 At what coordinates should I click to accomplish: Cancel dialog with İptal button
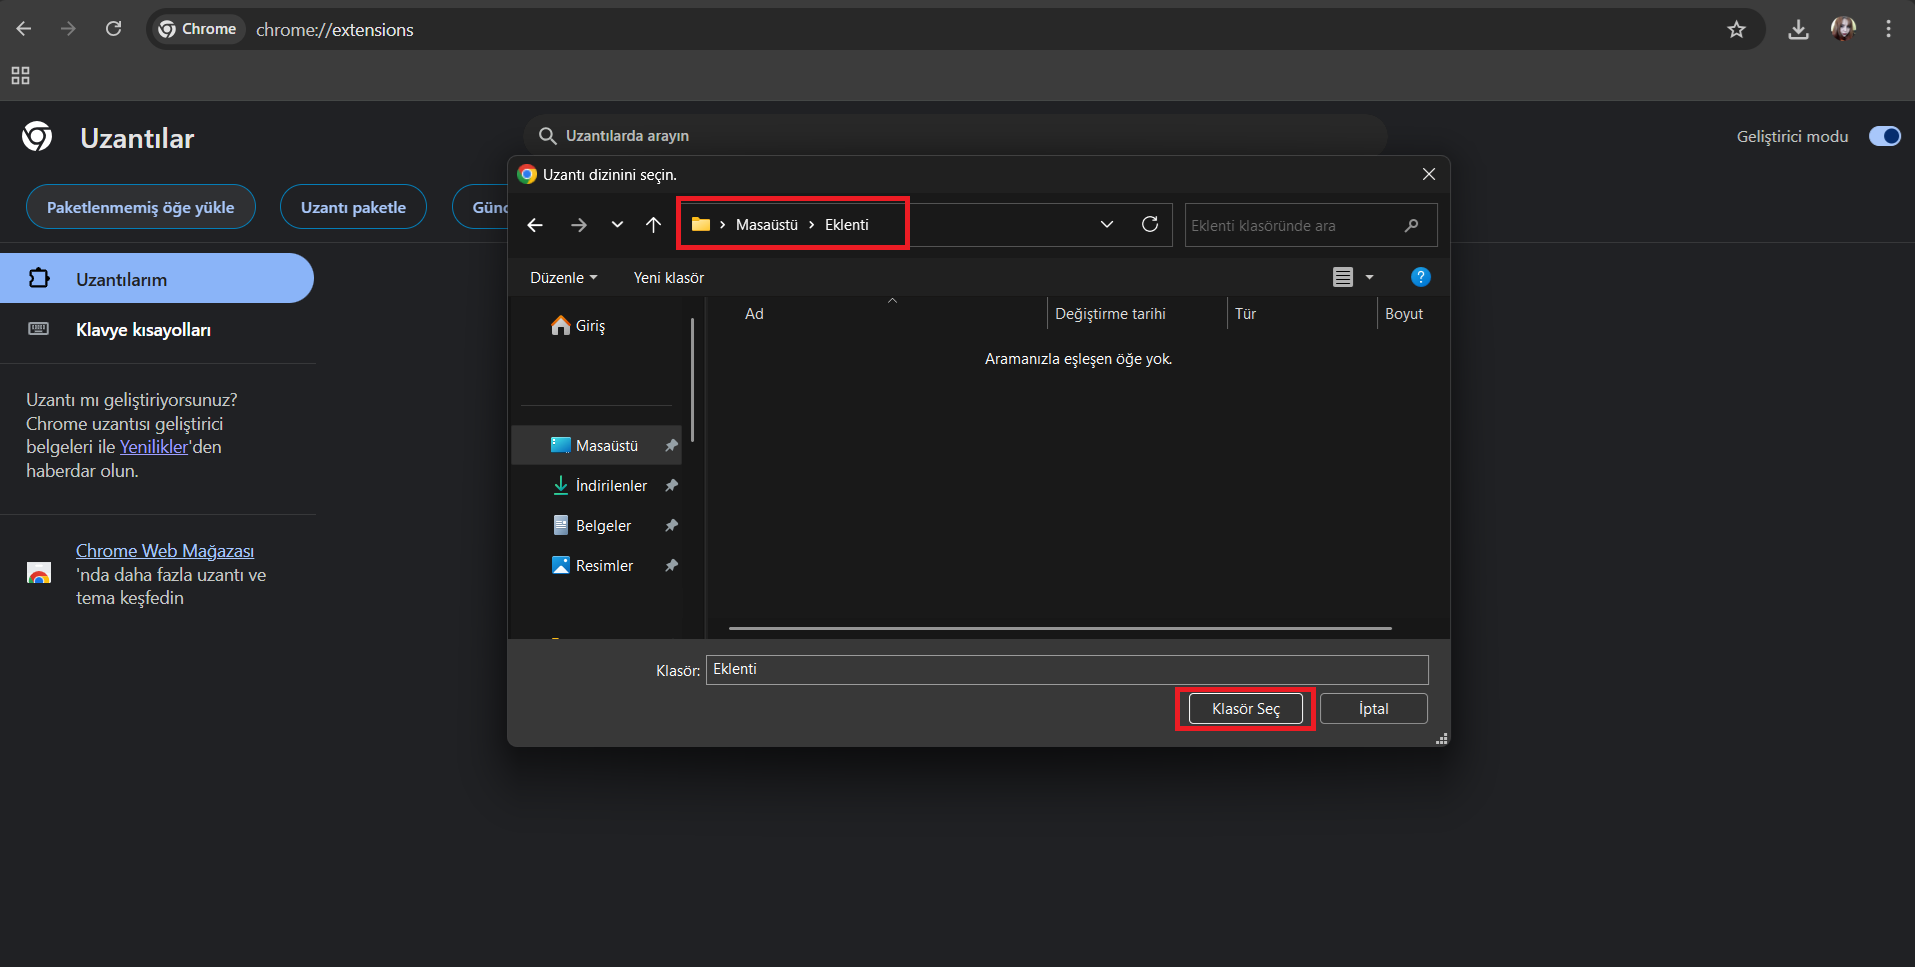(1373, 708)
